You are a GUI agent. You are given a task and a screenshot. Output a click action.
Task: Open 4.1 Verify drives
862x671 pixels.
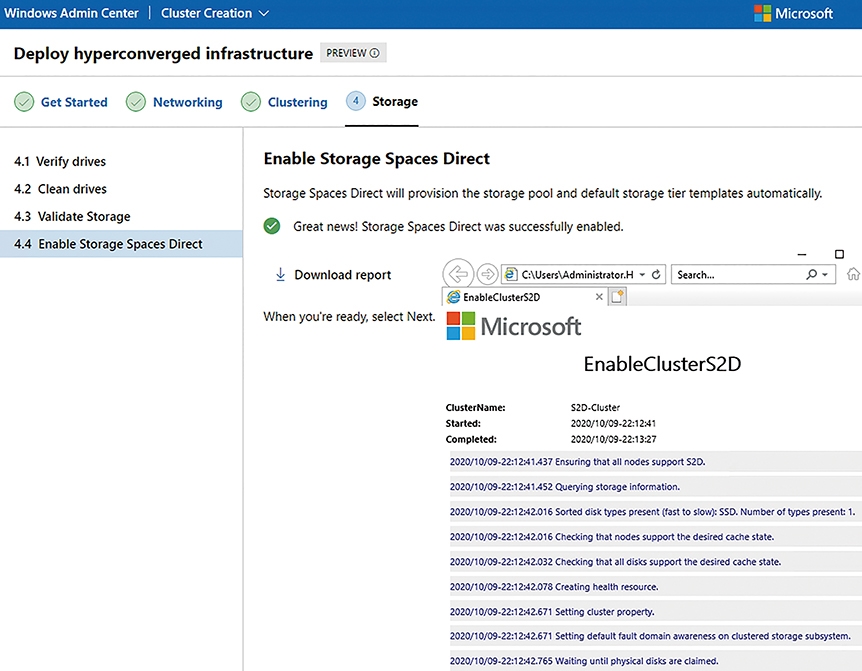tap(121, 162)
